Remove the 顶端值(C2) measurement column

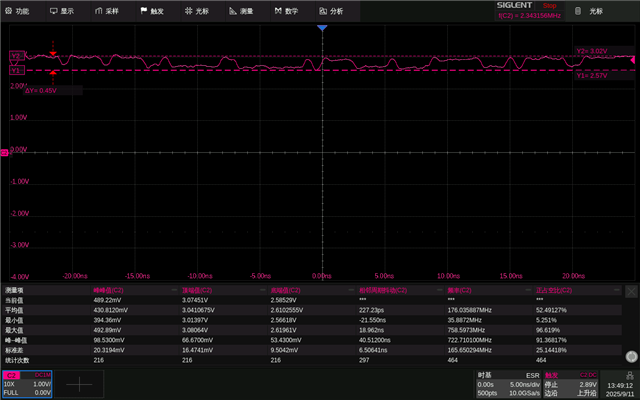263,290
